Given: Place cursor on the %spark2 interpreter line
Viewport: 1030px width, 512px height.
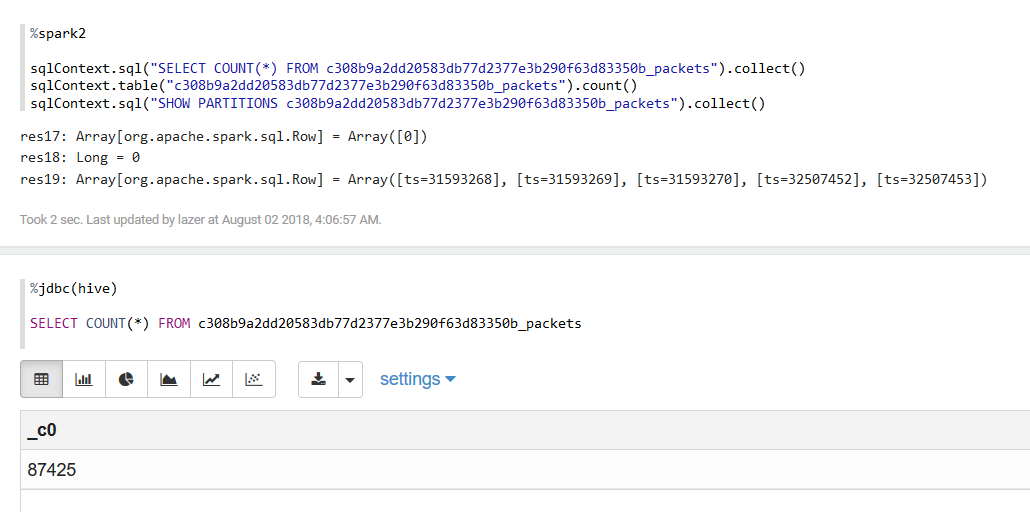Looking at the screenshot, I should coord(58,34).
